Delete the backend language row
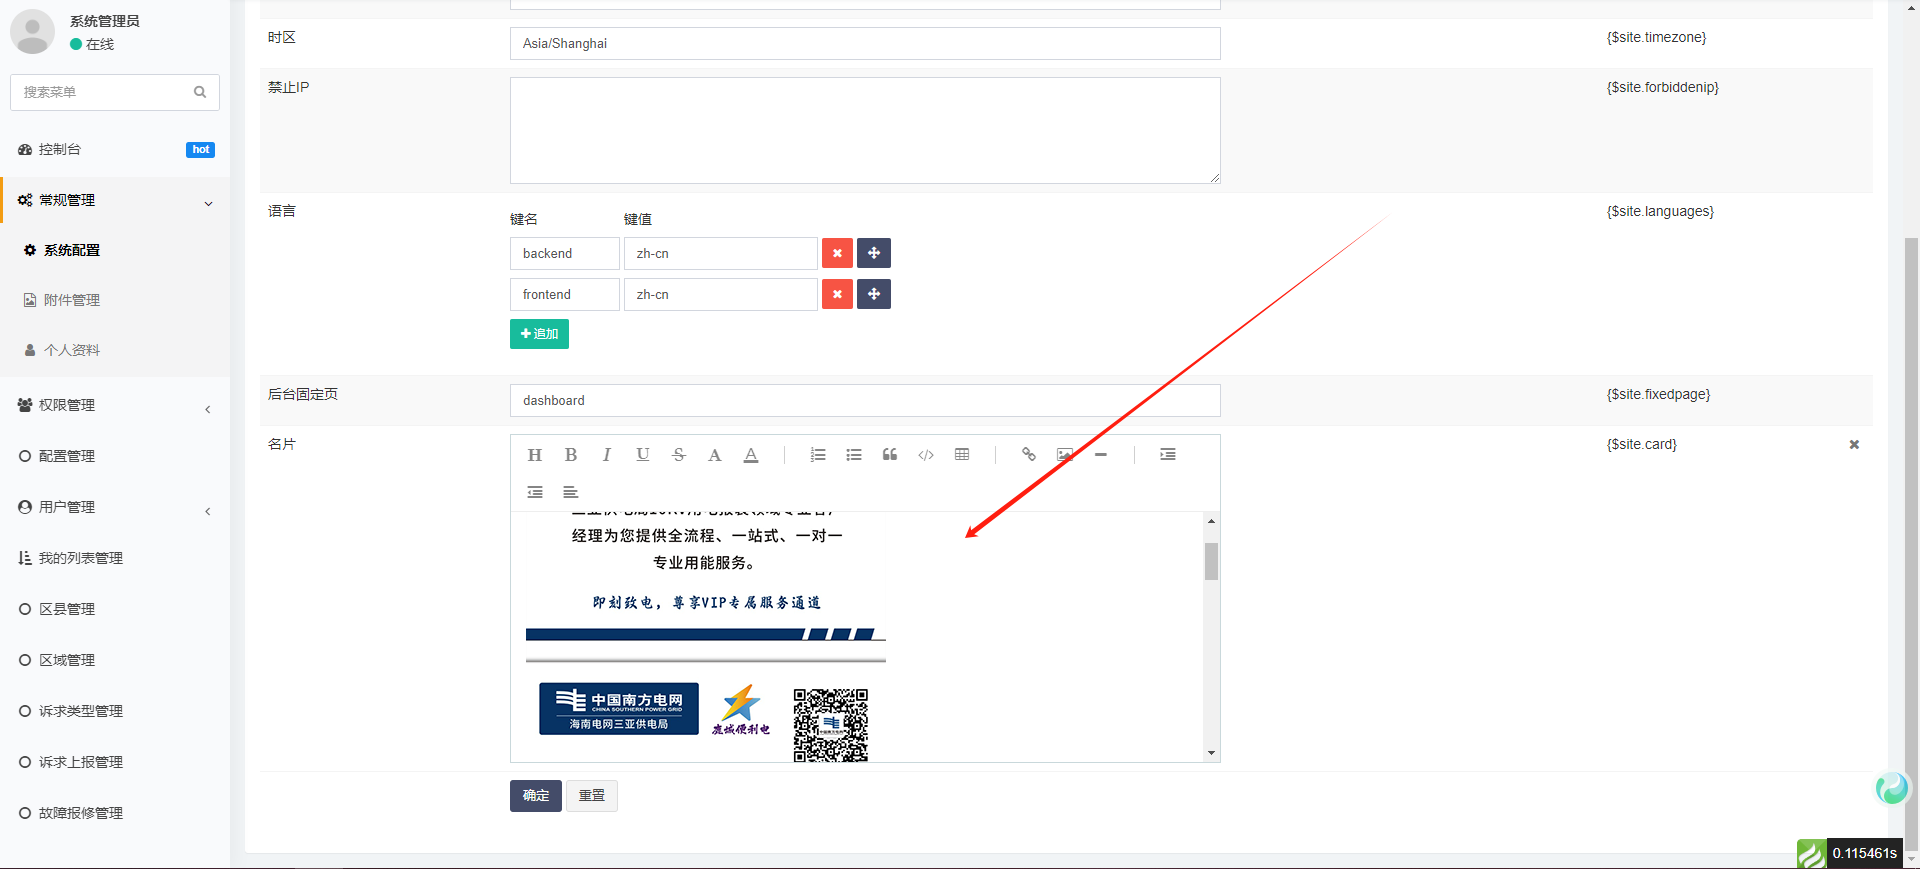The width and height of the screenshot is (1920, 869). (x=837, y=253)
